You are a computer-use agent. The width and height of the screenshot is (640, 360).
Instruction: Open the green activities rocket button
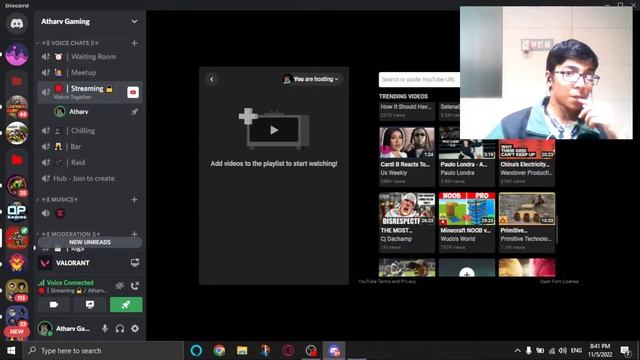point(126,304)
